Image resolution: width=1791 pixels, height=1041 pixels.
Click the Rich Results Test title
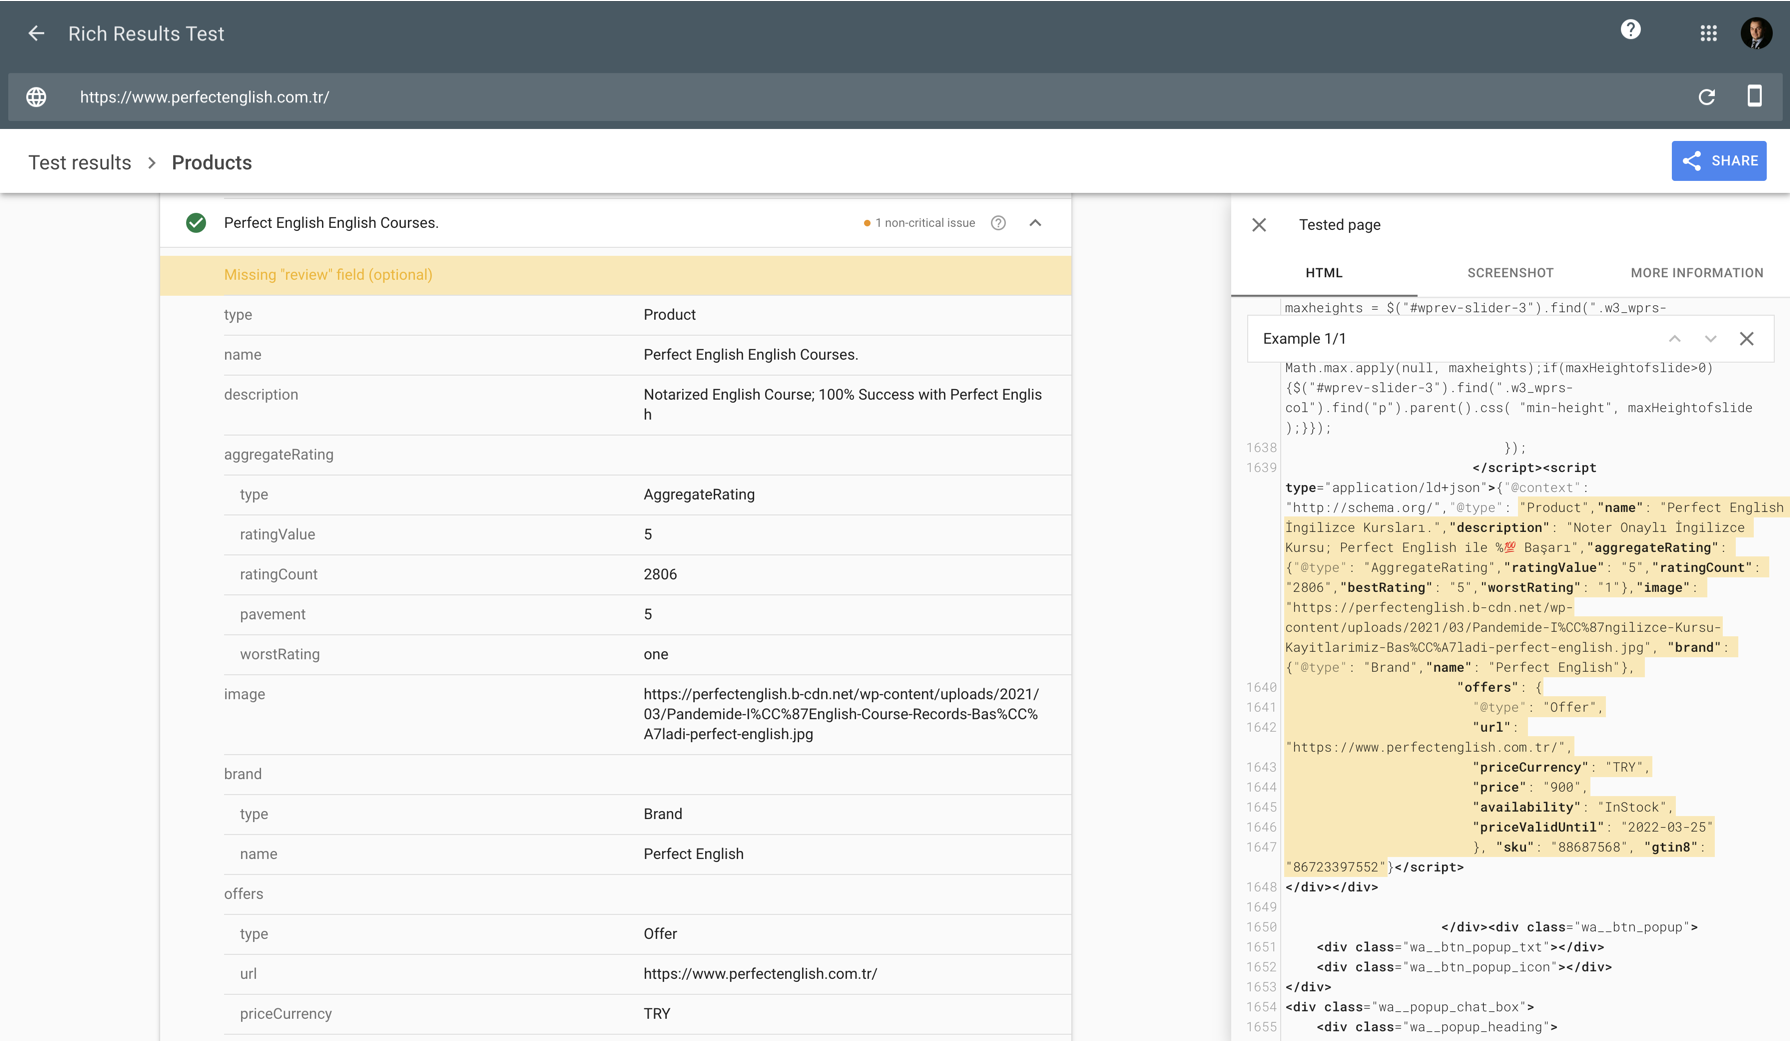[146, 34]
